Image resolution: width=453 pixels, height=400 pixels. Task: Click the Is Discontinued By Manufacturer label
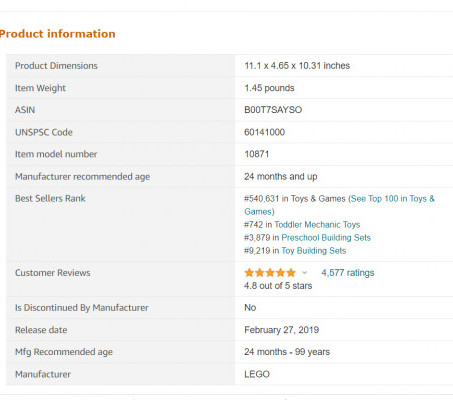[x=82, y=308]
